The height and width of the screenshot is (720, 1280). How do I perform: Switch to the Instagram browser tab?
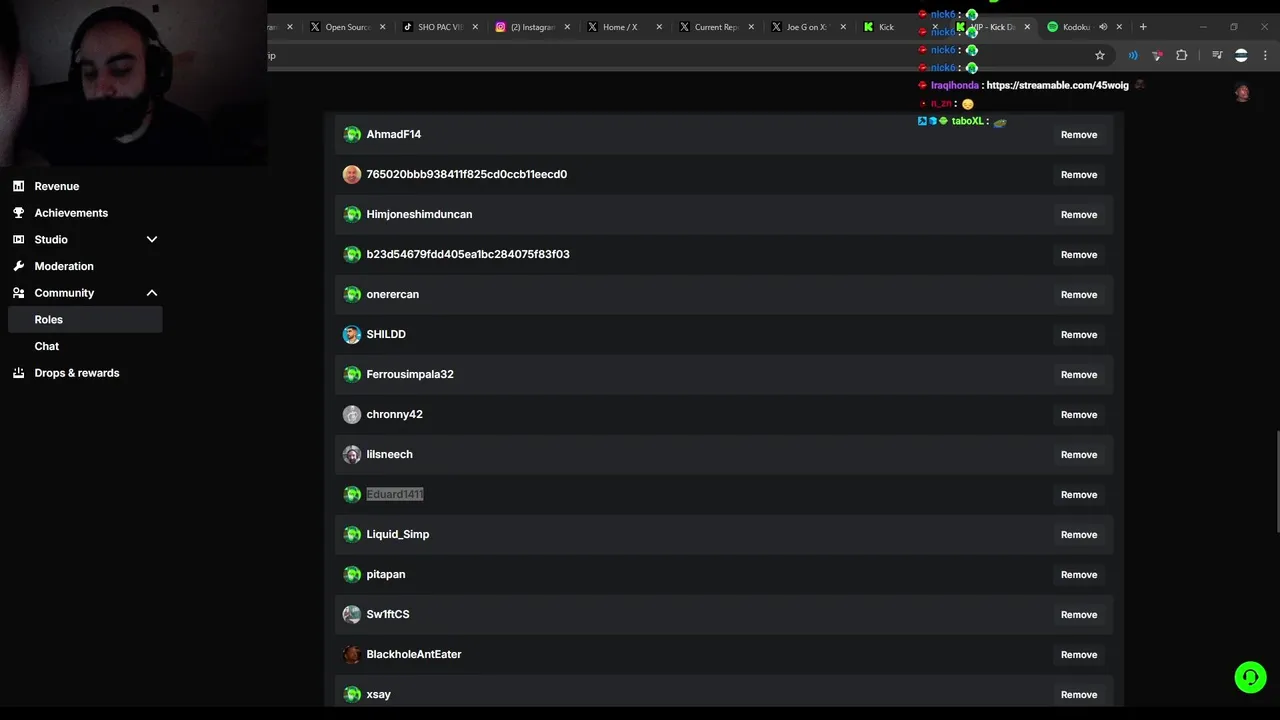point(531,27)
